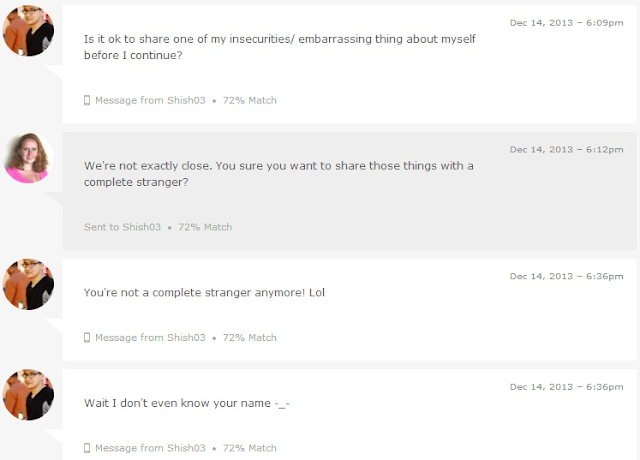Click "72% Match" in the sent reply footer
The height and width of the screenshot is (460, 640).
205,227
